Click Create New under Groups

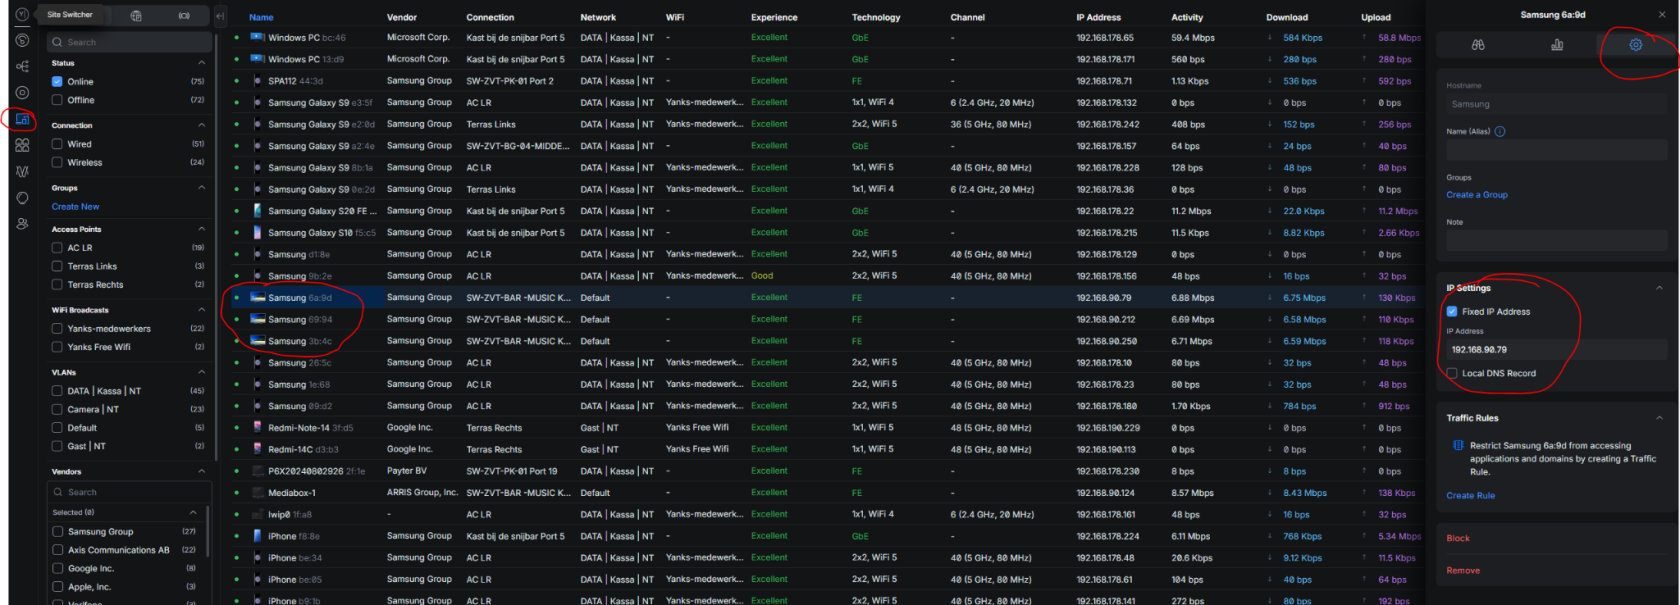76,207
